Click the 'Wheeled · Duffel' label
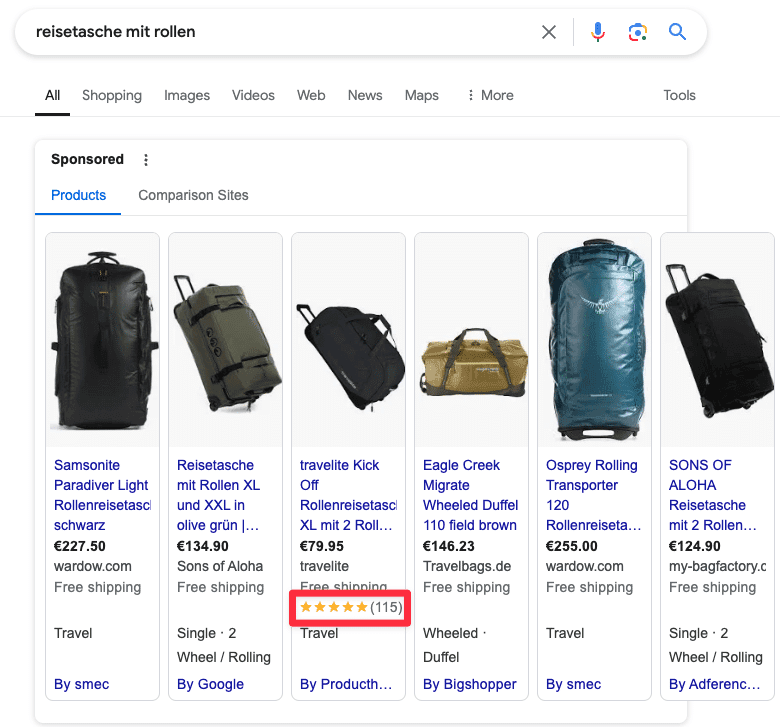The image size is (780, 727). (x=454, y=645)
